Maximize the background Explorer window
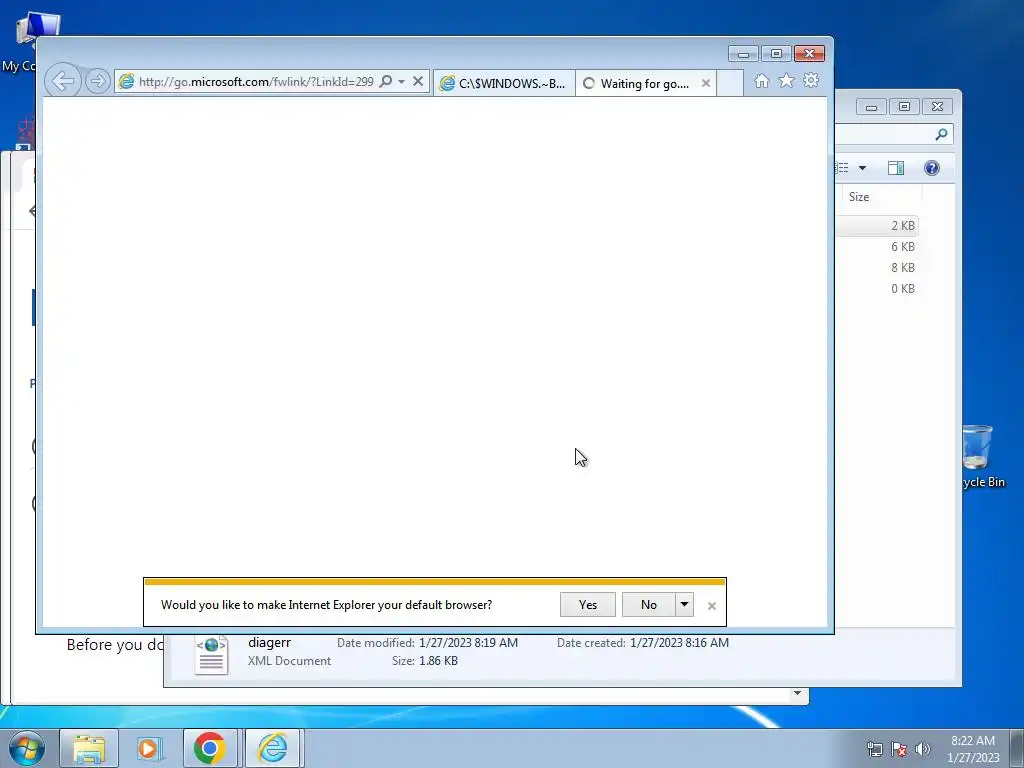The width and height of the screenshot is (1024, 768). (904, 106)
